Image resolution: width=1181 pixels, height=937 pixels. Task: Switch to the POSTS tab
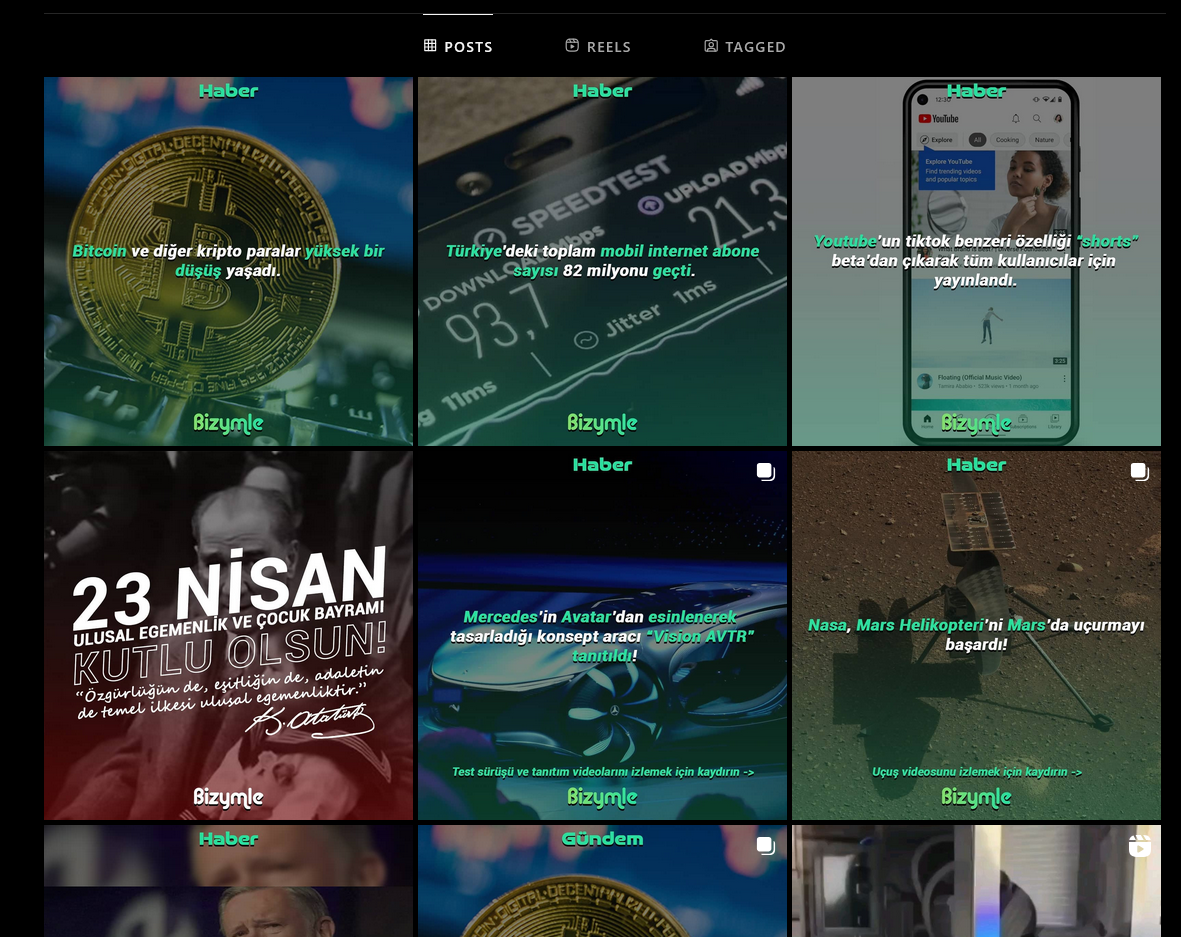[x=458, y=46]
